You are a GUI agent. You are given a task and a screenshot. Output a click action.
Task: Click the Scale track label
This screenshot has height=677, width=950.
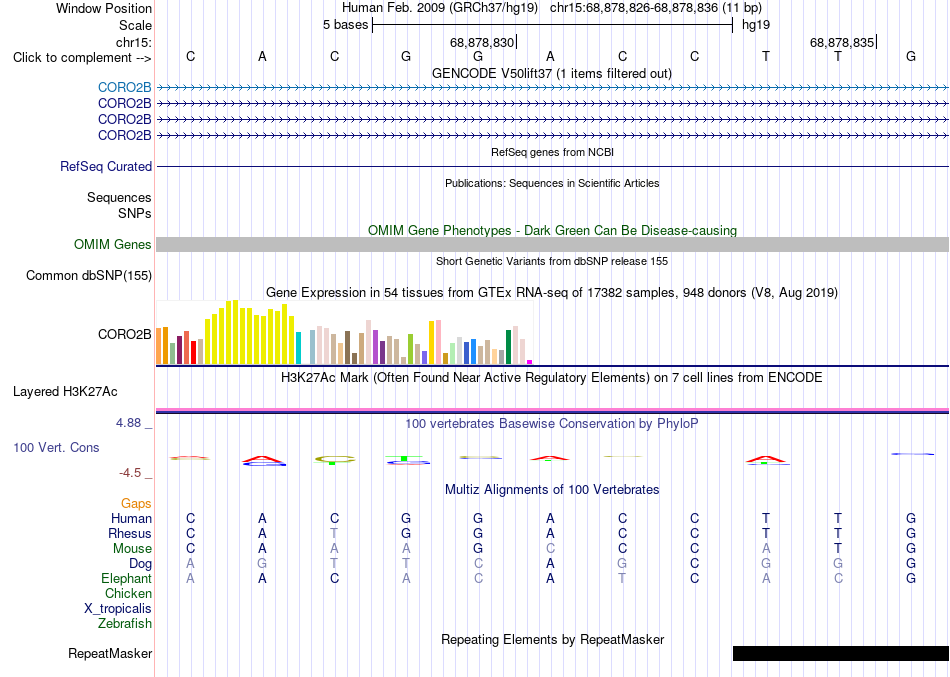(135, 25)
